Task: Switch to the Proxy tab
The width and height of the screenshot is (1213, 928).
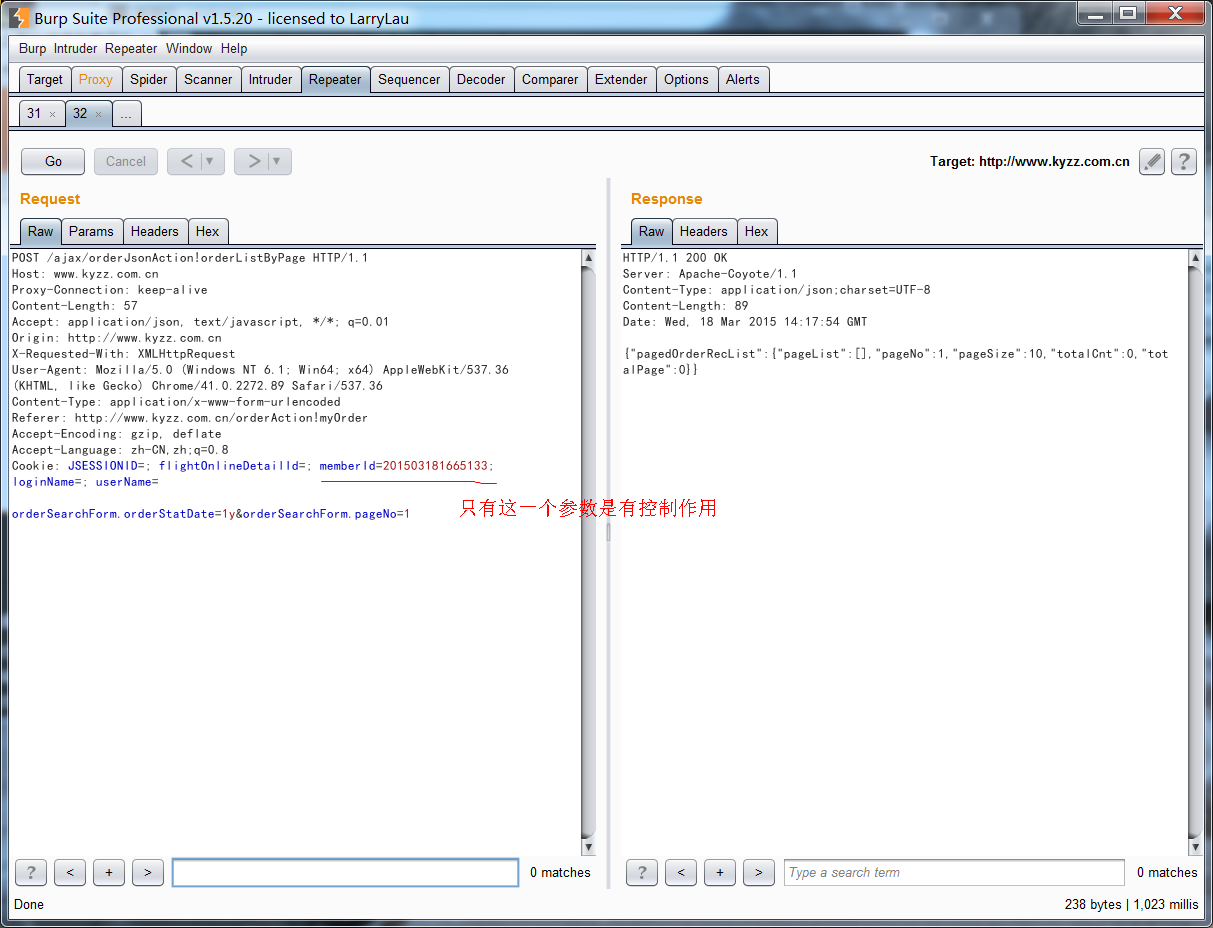Action: pyautogui.click(x=96, y=79)
